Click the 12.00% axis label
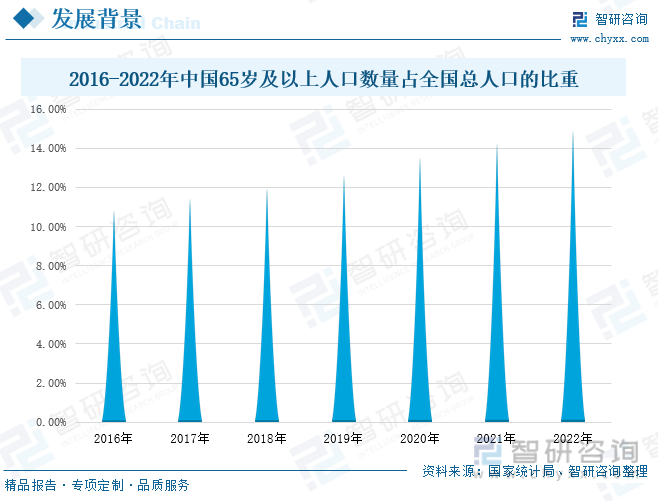Image resolution: width=658 pixels, height=501 pixels. pyautogui.click(x=48, y=187)
